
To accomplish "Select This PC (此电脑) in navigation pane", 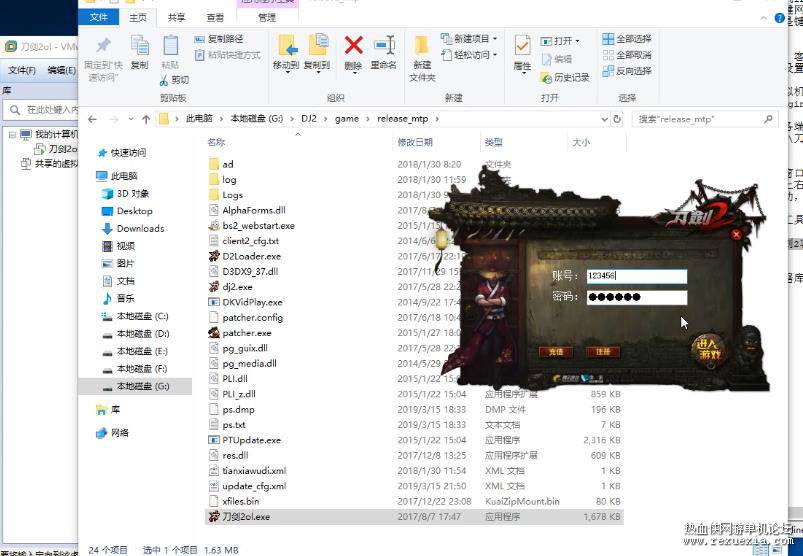I will pyautogui.click(x=117, y=176).
